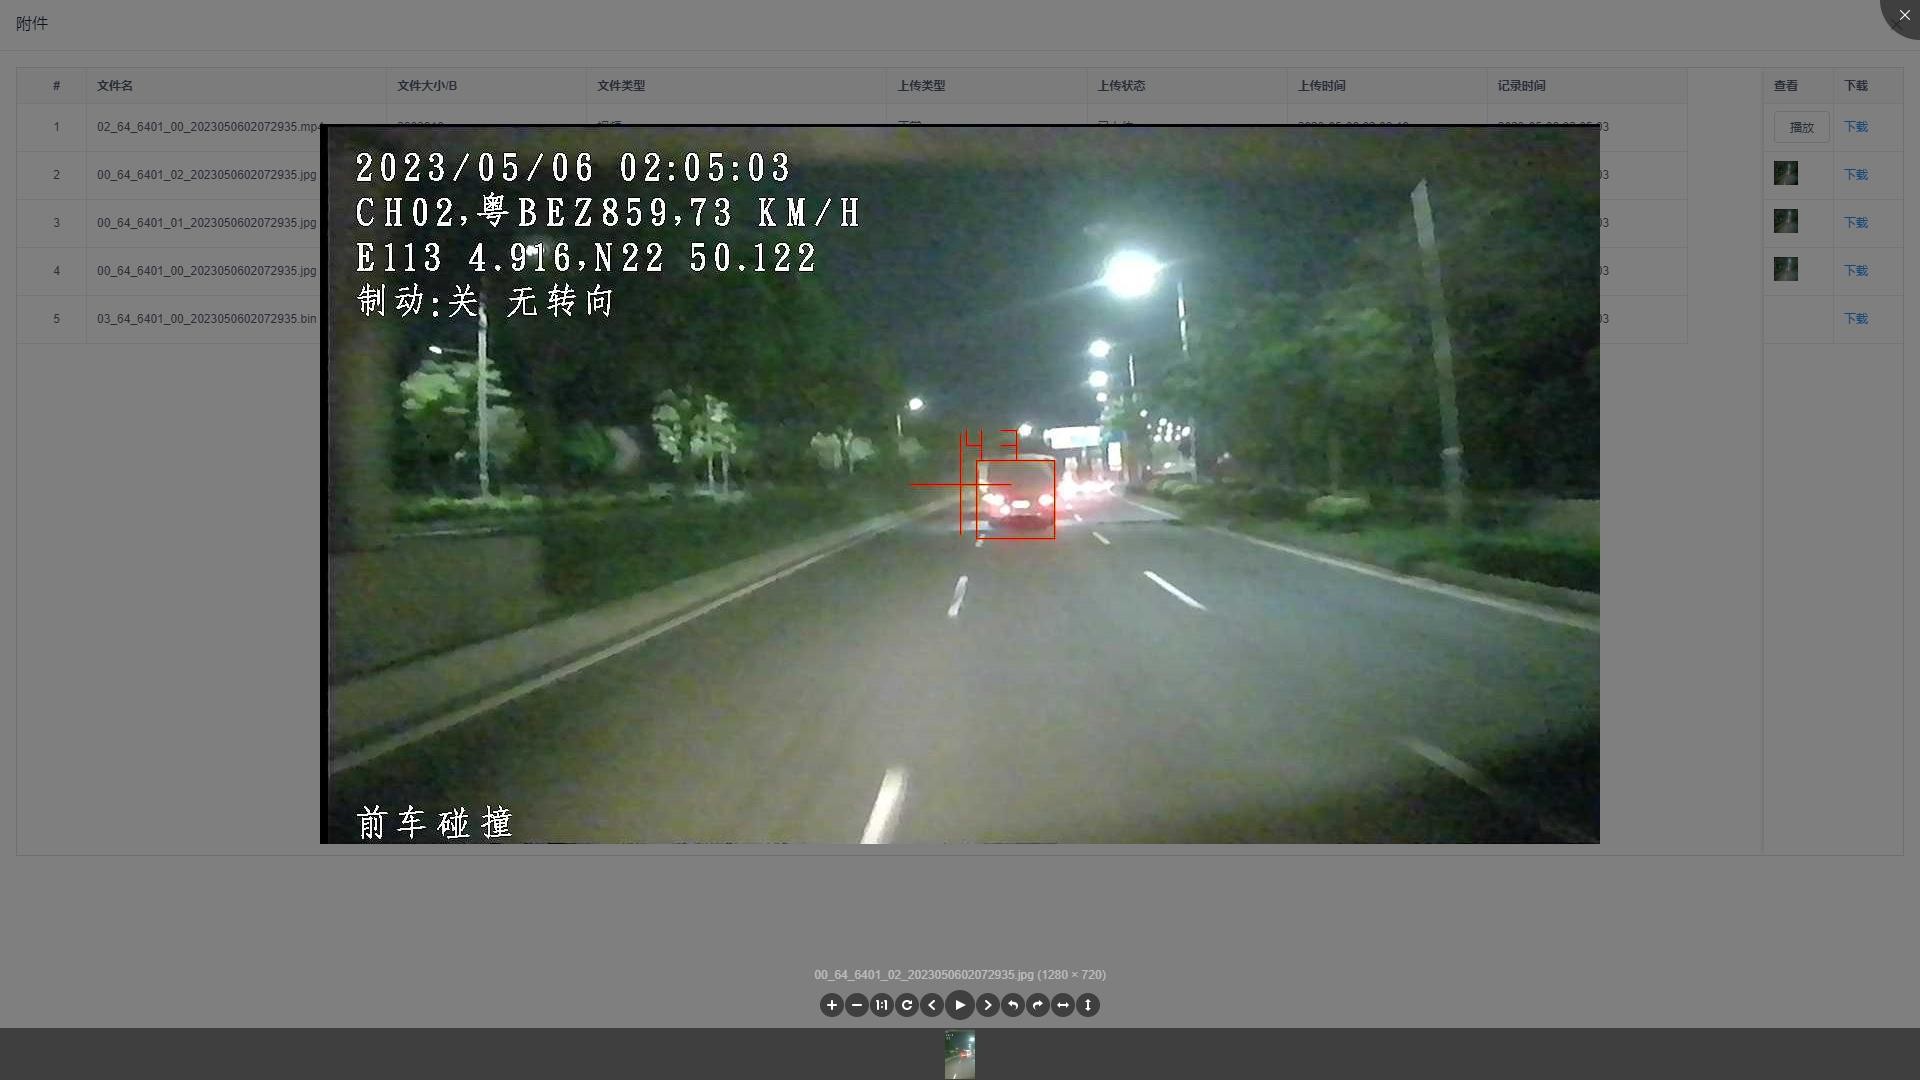The width and height of the screenshot is (1920, 1080).
Task: Select thumbnail in bottom navigation strip
Action: tap(960, 1054)
